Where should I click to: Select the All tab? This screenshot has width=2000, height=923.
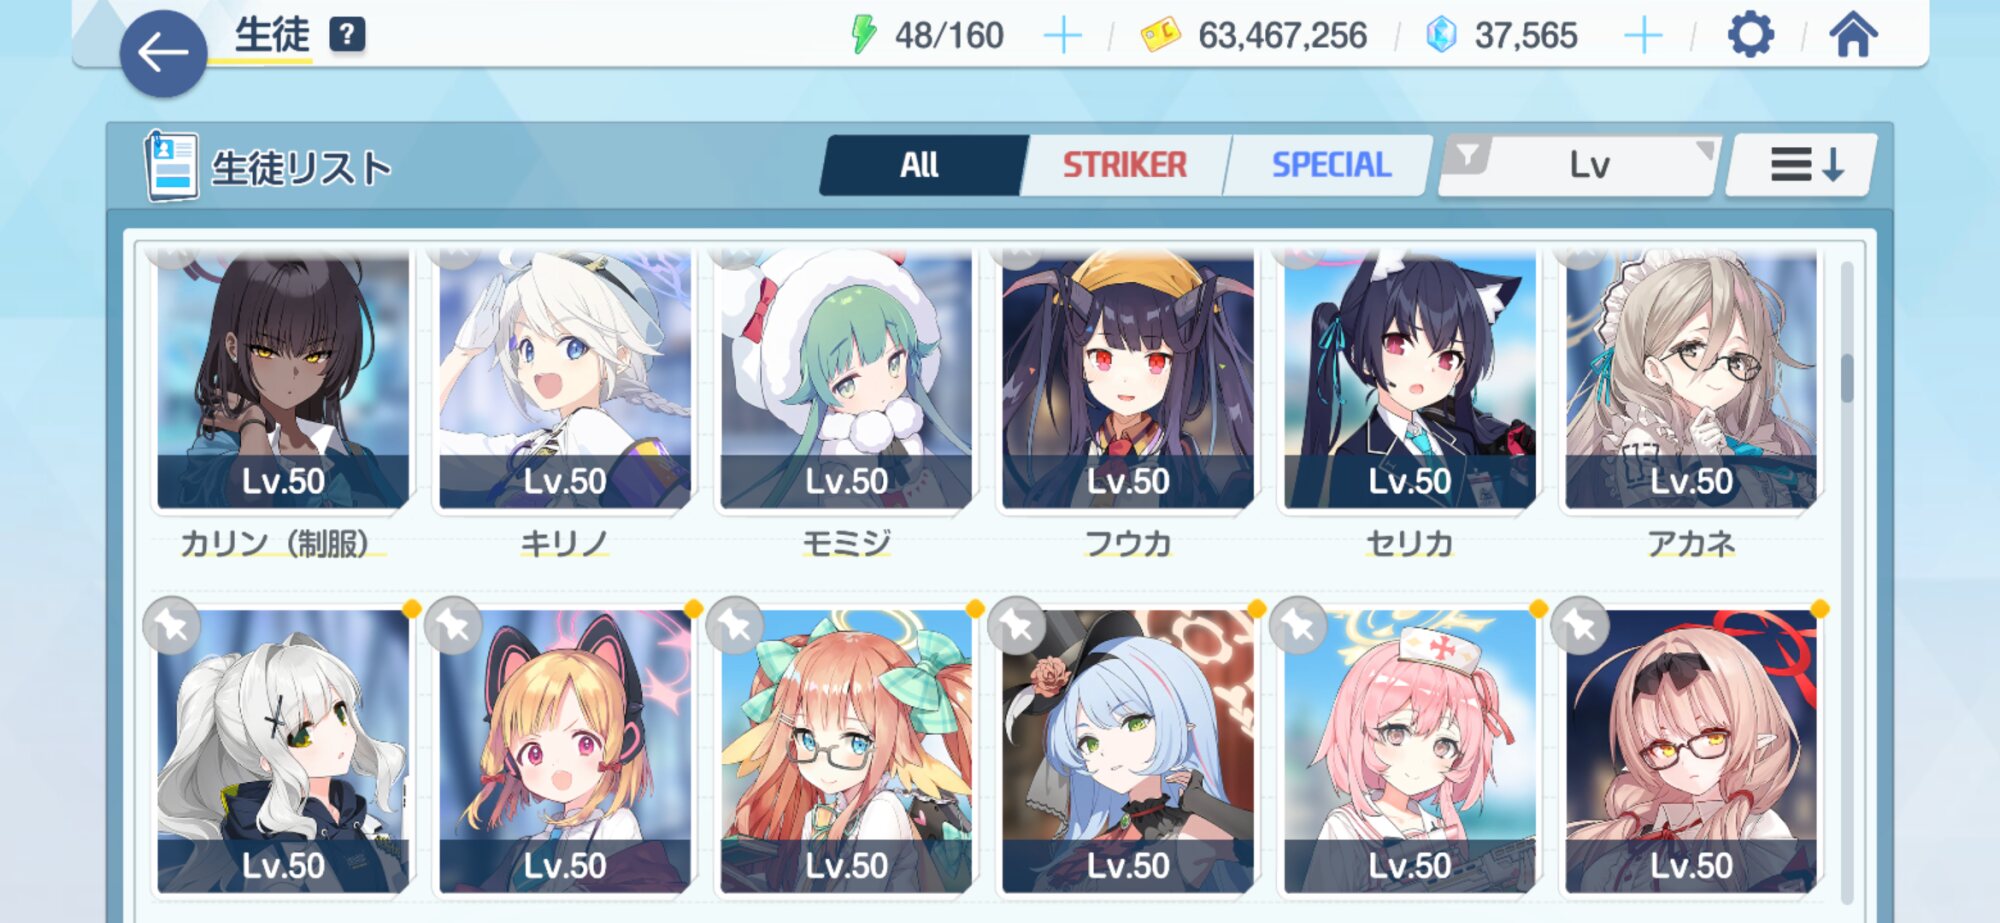(x=919, y=165)
